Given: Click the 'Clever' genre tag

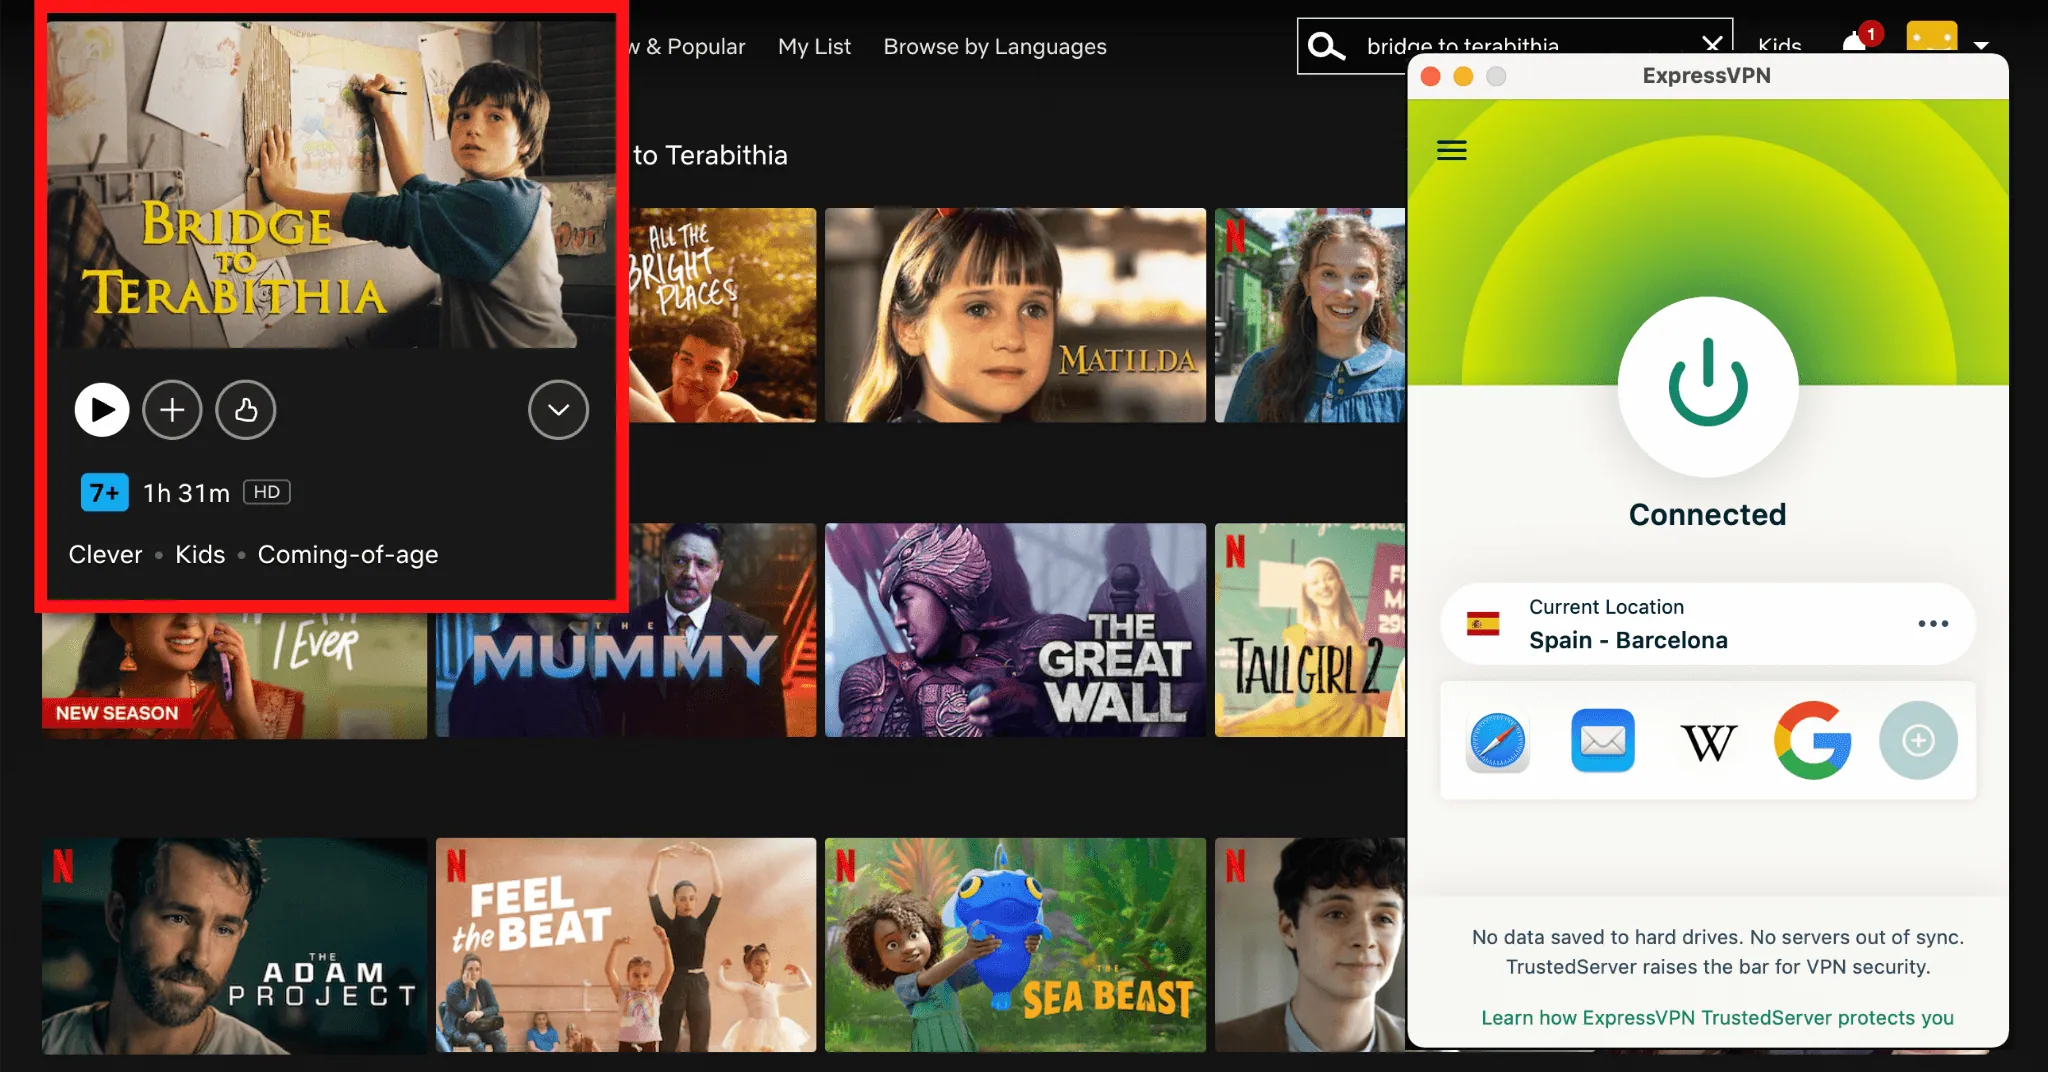Looking at the screenshot, I should pyautogui.click(x=105, y=554).
